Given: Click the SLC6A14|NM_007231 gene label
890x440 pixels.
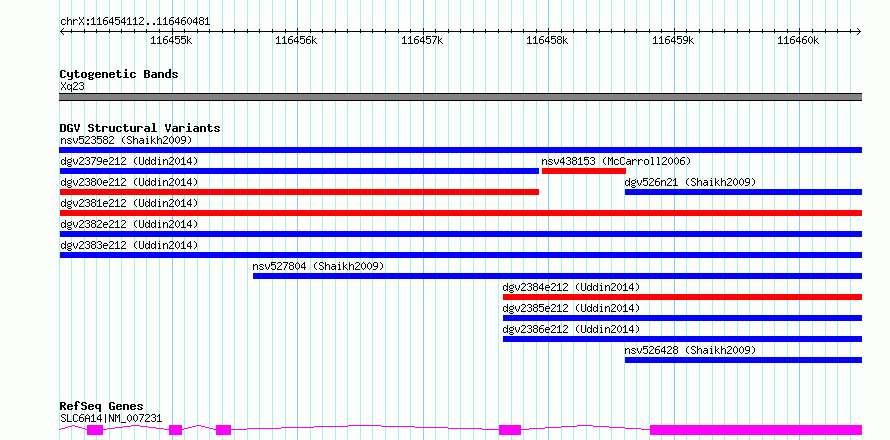Looking at the screenshot, I should pyautogui.click(x=111, y=418).
